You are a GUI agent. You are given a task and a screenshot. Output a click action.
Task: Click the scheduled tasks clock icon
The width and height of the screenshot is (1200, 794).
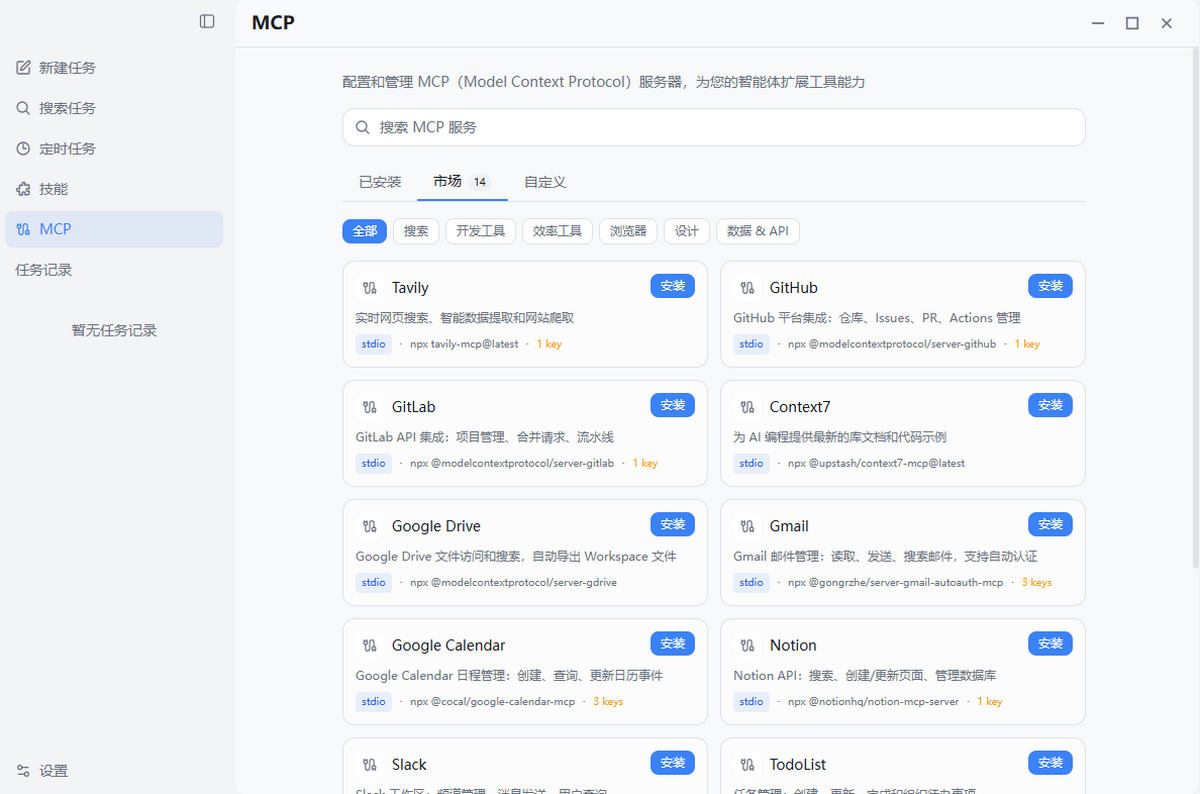click(23, 148)
